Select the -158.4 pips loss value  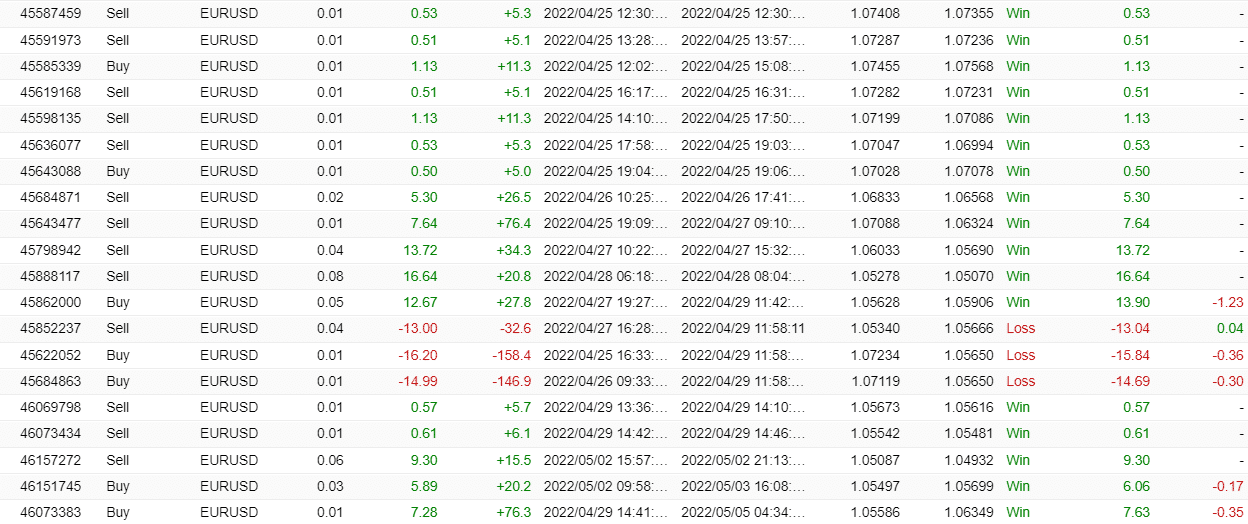coord(511,355)
